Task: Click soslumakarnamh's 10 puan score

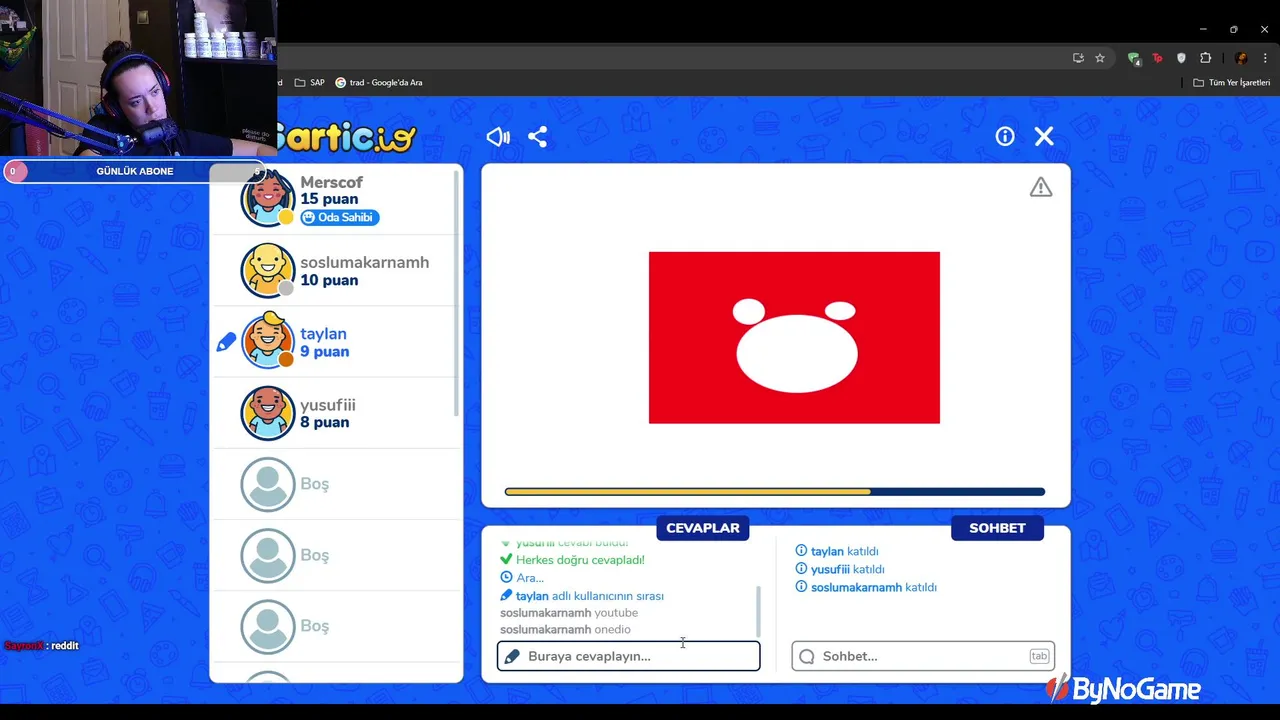Action: (329, 280)
